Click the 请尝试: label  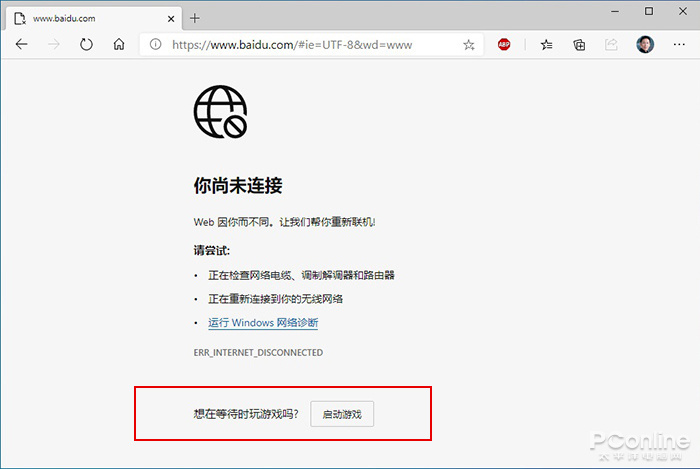point(212,251)
